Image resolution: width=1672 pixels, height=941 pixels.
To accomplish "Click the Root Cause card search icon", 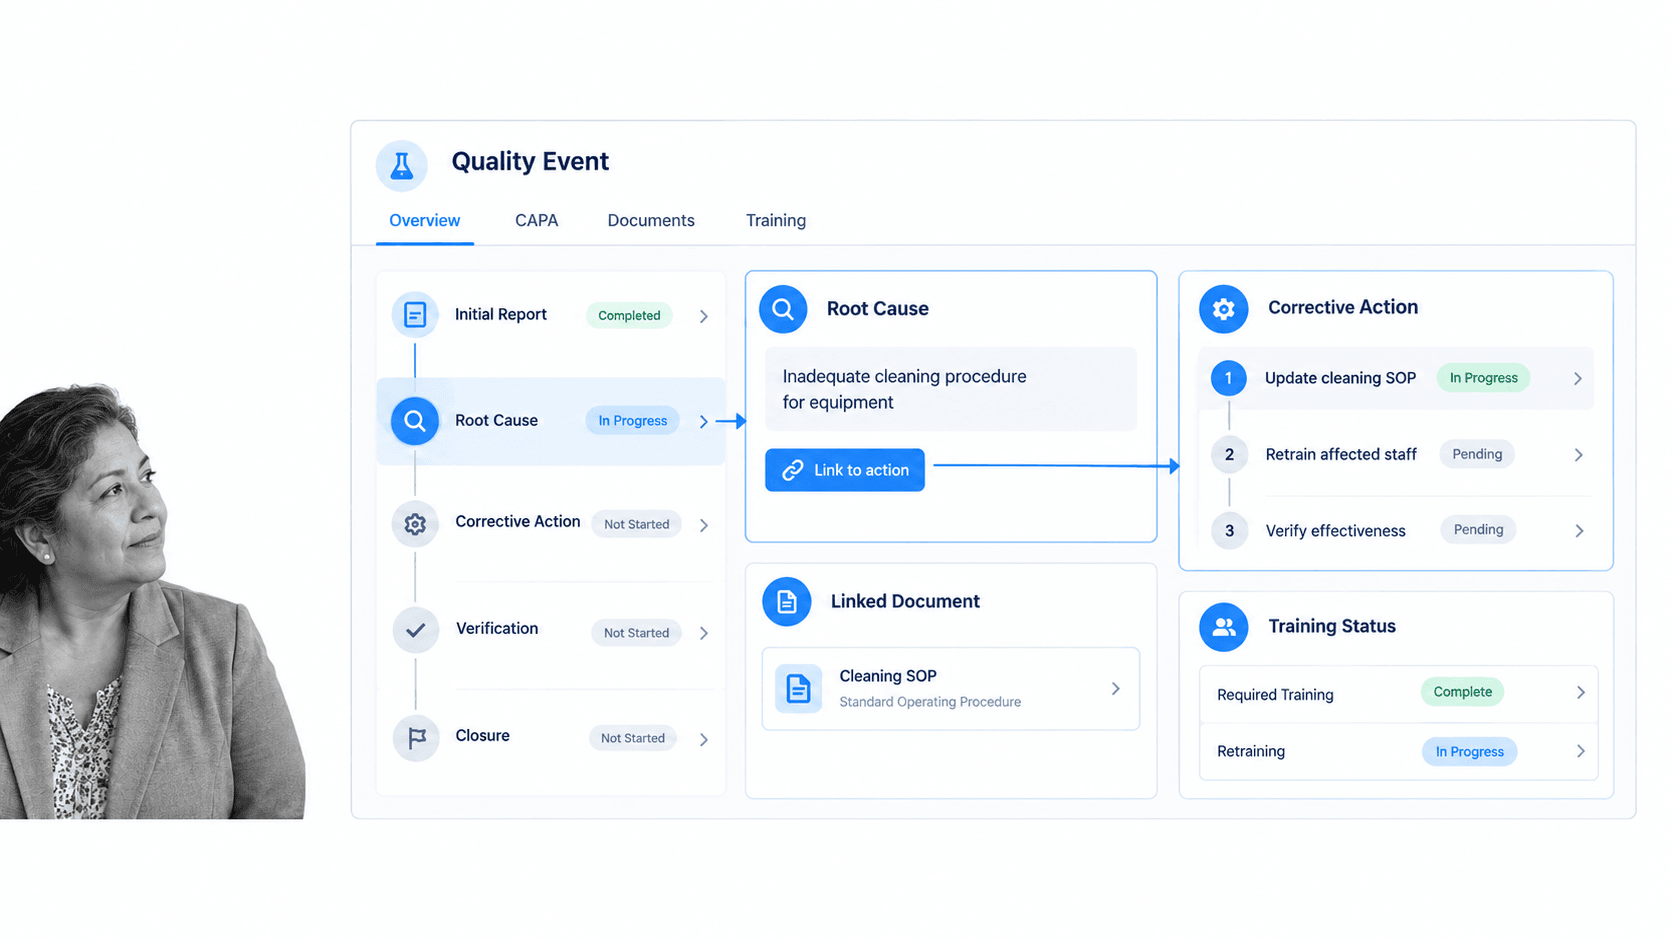I will point(783,309).
